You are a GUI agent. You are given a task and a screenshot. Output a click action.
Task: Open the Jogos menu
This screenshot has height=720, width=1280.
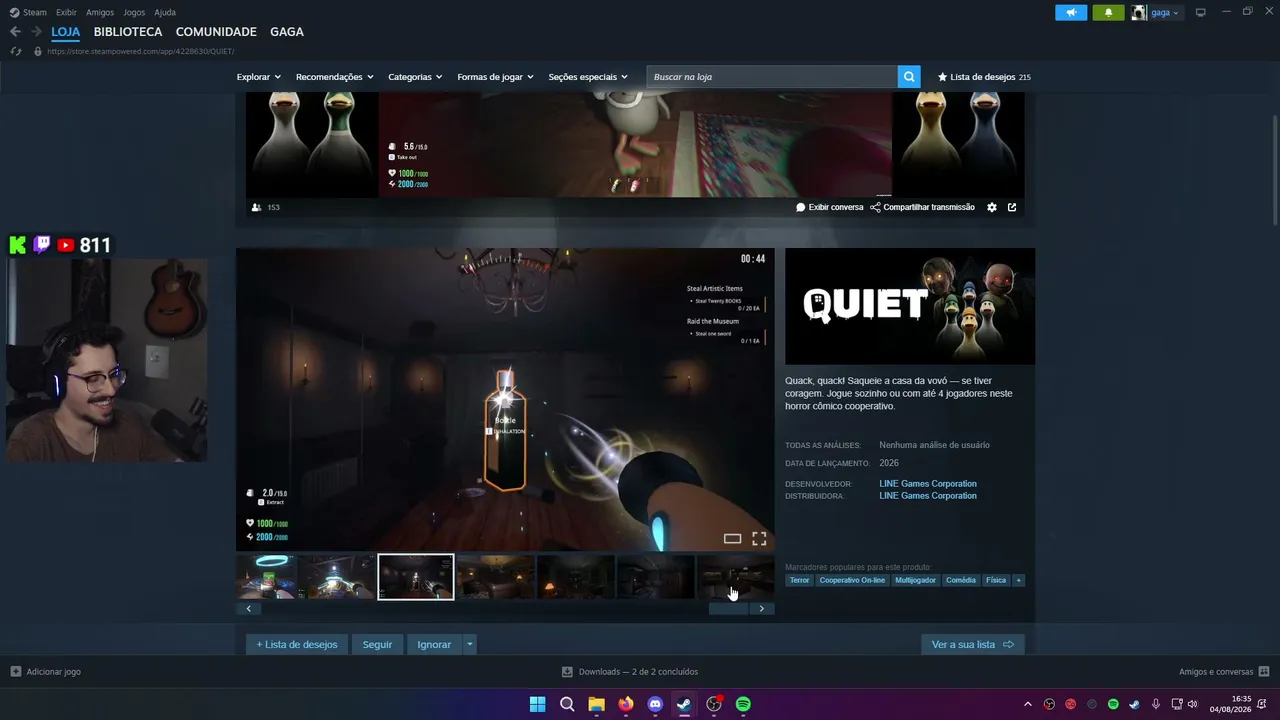click(x=134, y=12)
